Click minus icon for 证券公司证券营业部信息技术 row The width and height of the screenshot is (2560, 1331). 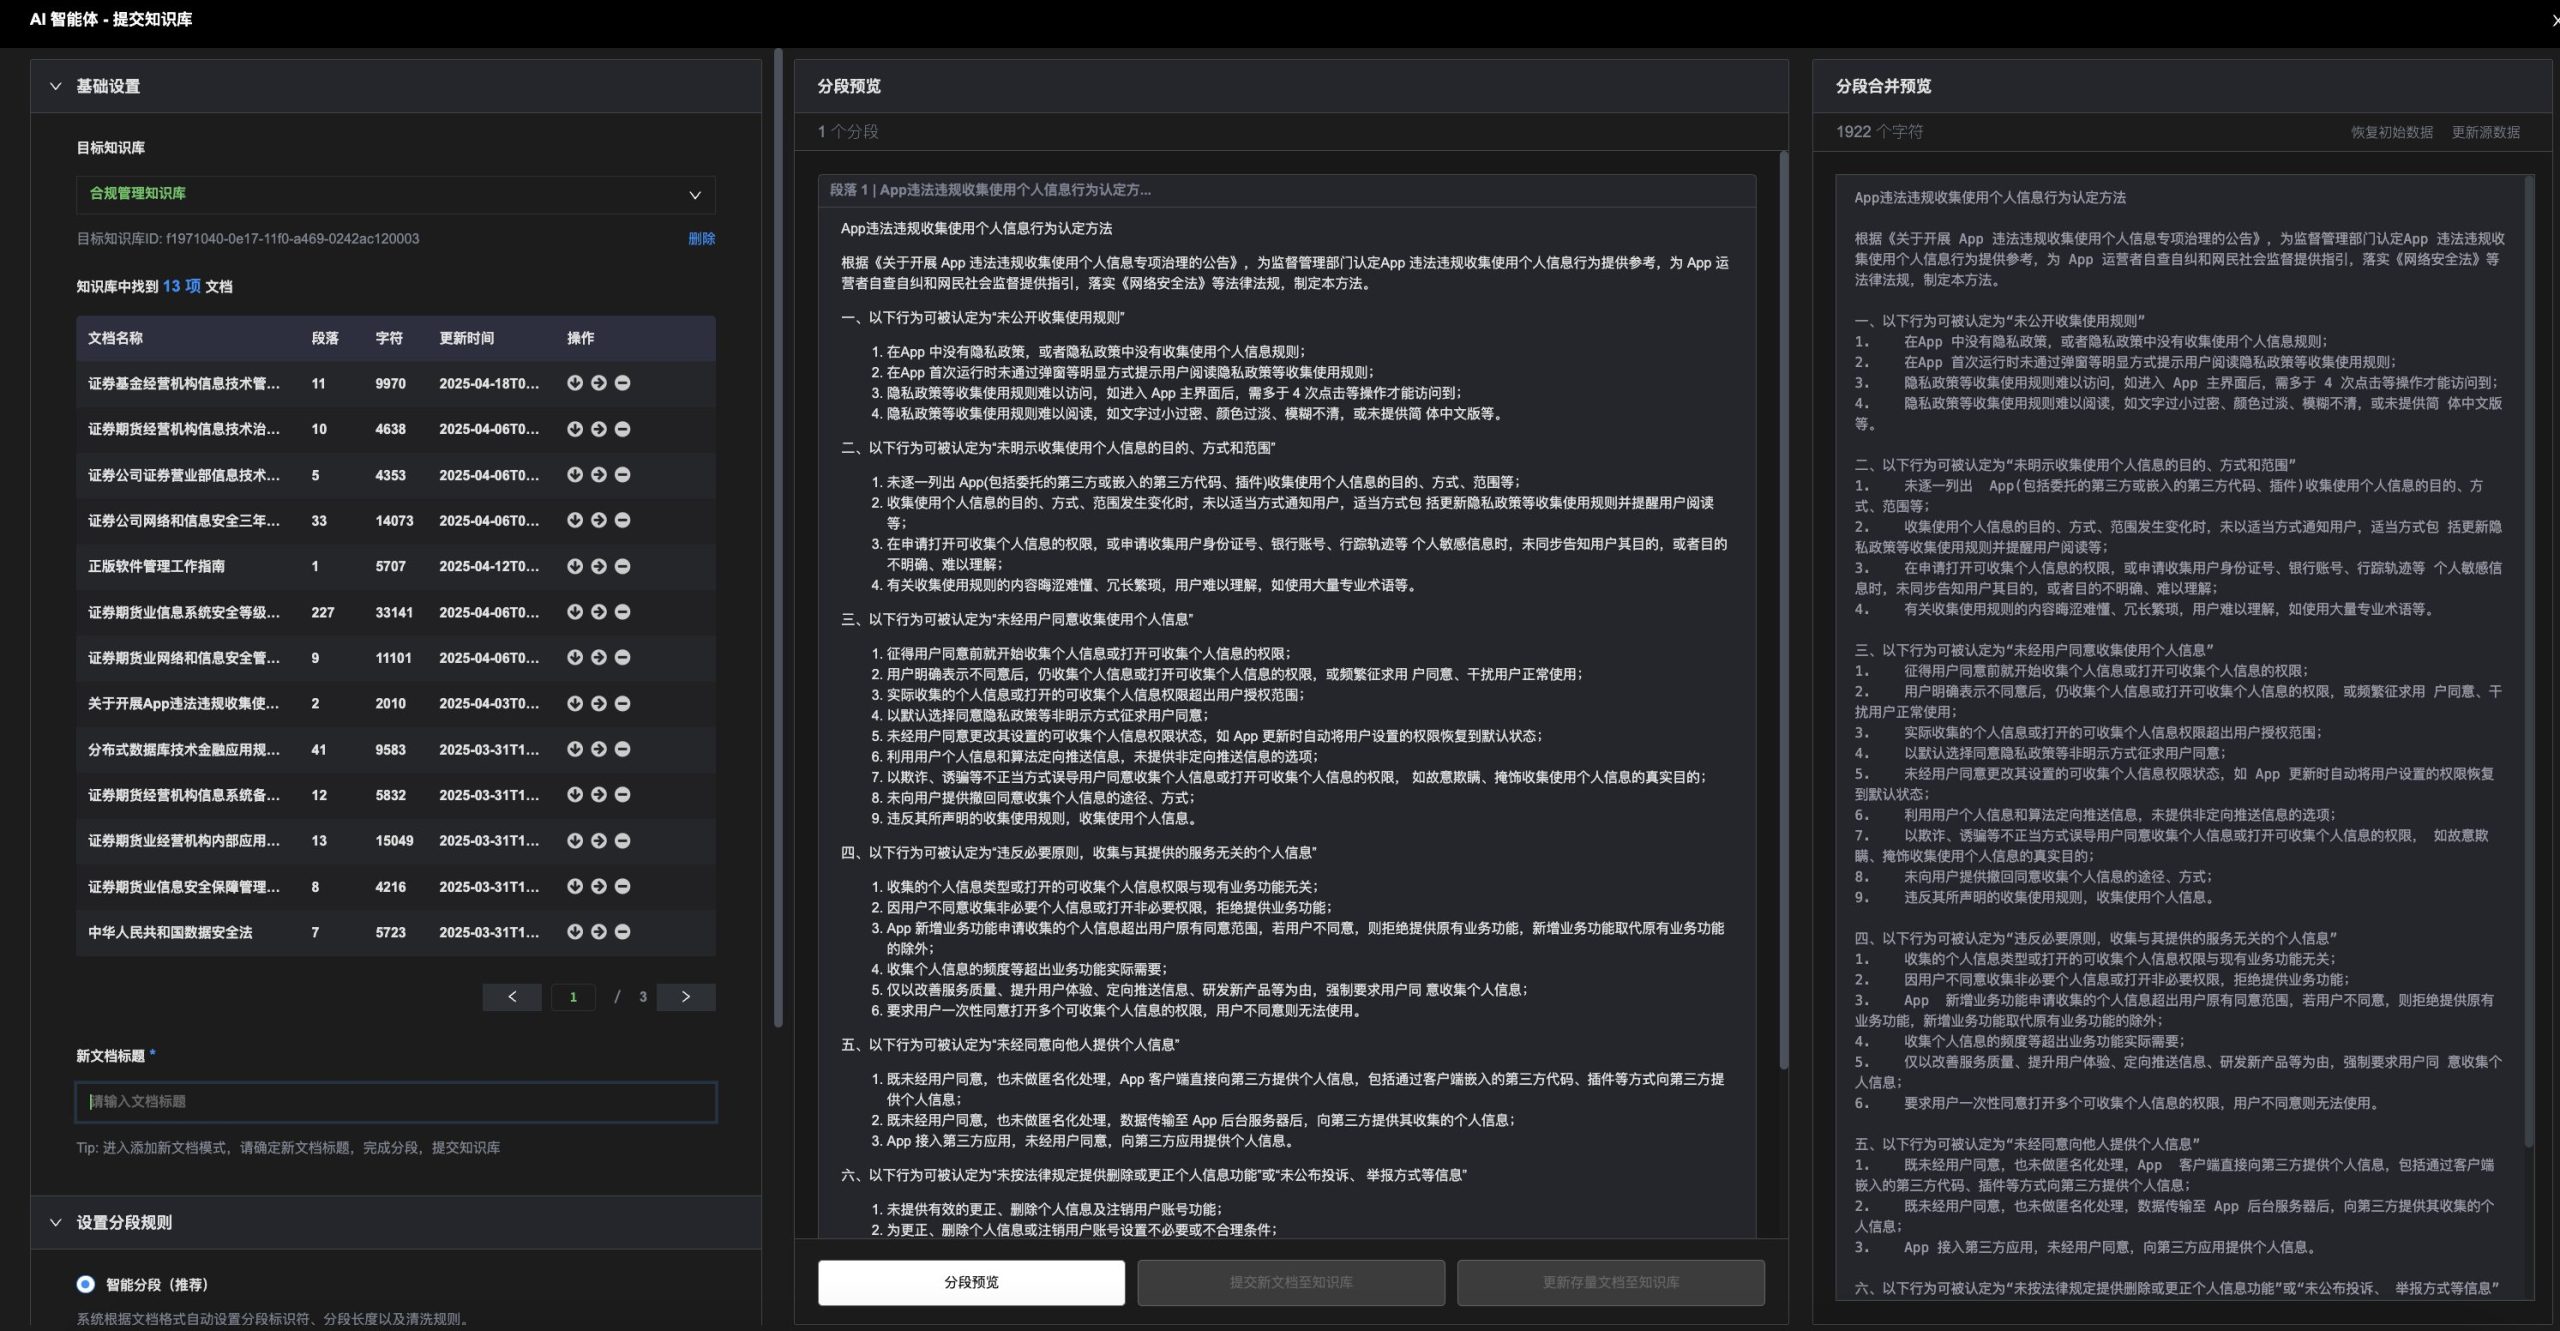coord(622,475)
